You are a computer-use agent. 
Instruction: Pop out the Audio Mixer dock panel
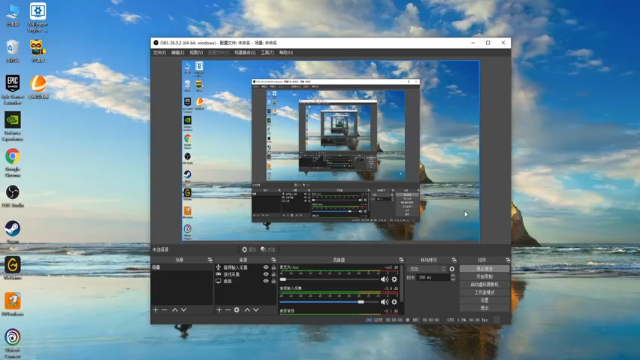tap(401, 260)
